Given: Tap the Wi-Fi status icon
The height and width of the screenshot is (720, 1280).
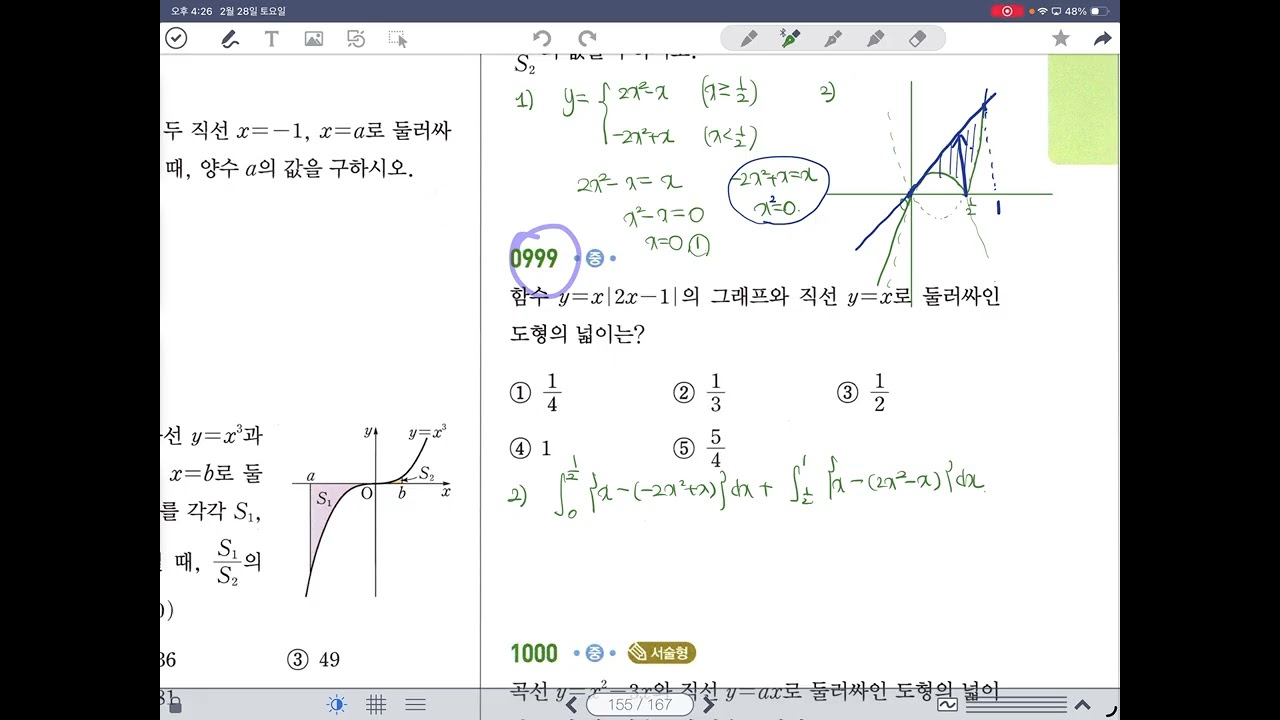Looking at the screenshot, I should click(x=1043, y=11).
